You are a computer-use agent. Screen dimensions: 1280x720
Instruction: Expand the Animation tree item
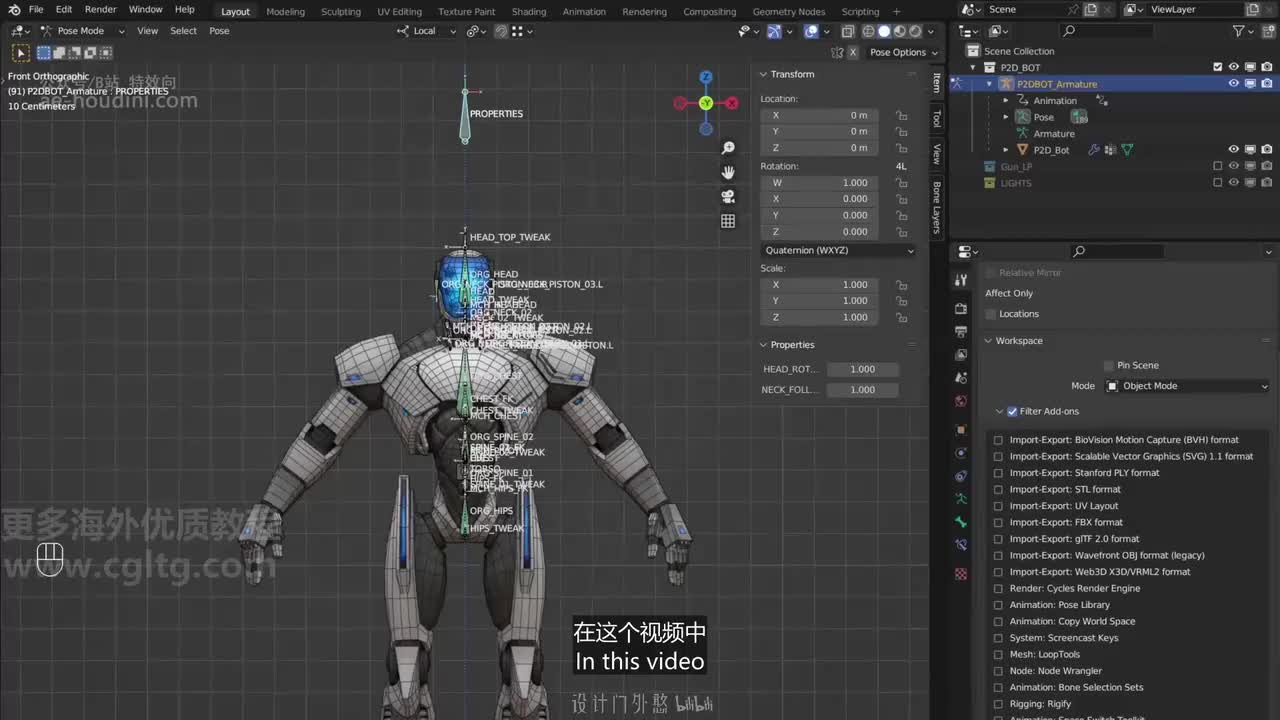[x=1006, y=100]
